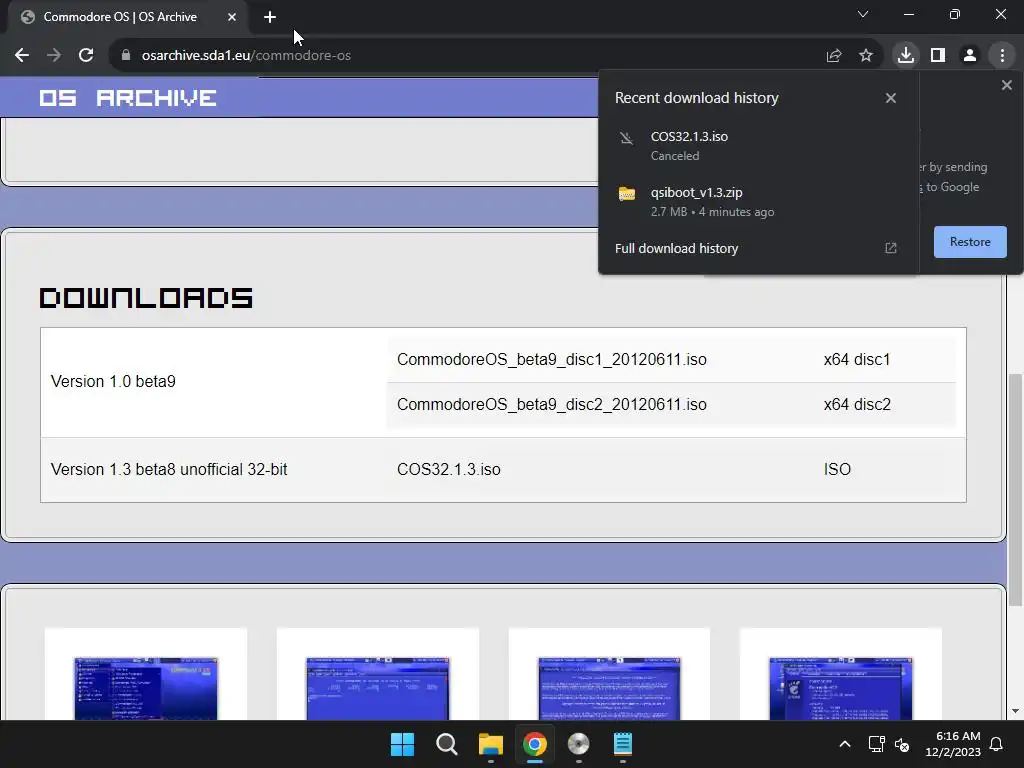This screenshot has width=1024, height=768.
Task: Toggle the Chrome downloads button
Action: [x=906, y=55]
